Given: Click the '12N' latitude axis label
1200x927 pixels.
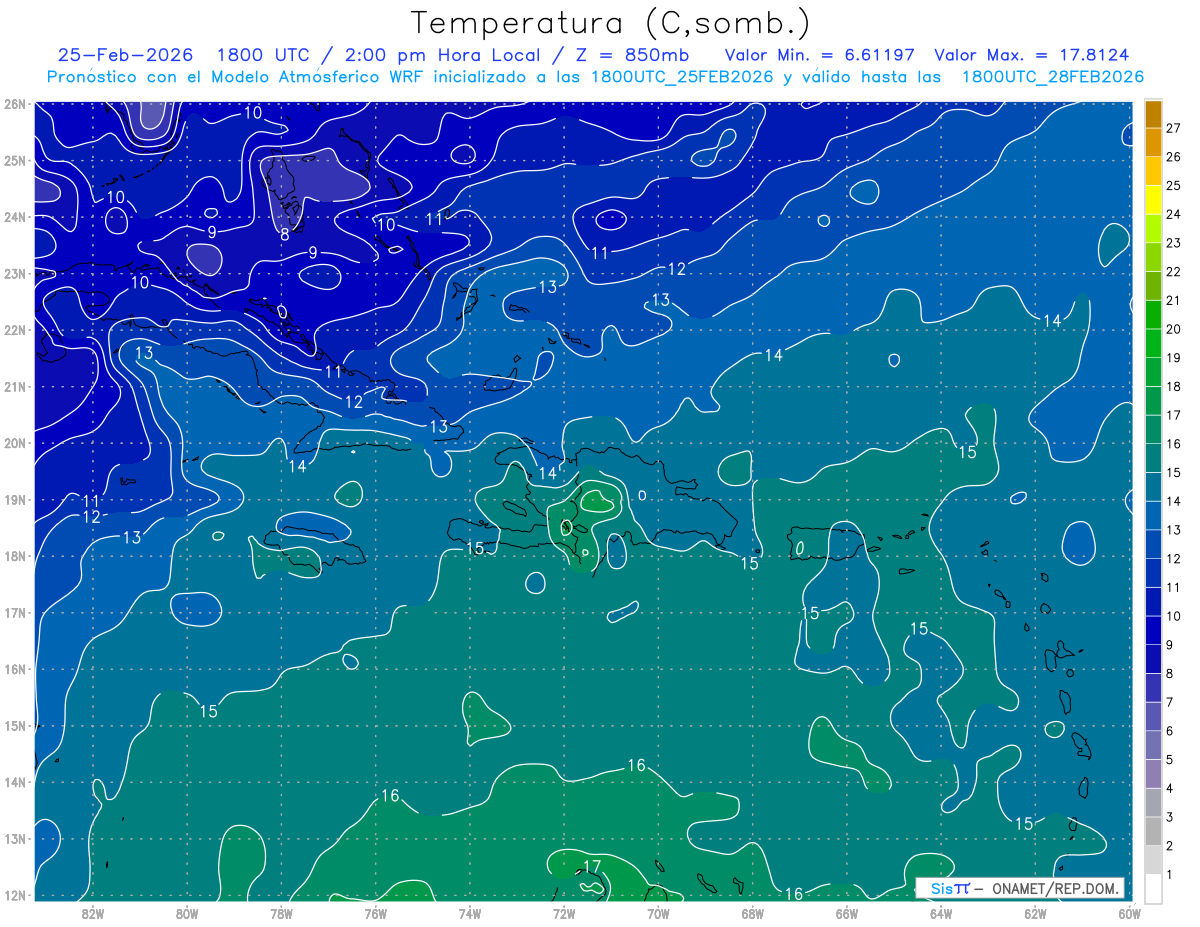Looking at the screenshot, I should point(14,895).
